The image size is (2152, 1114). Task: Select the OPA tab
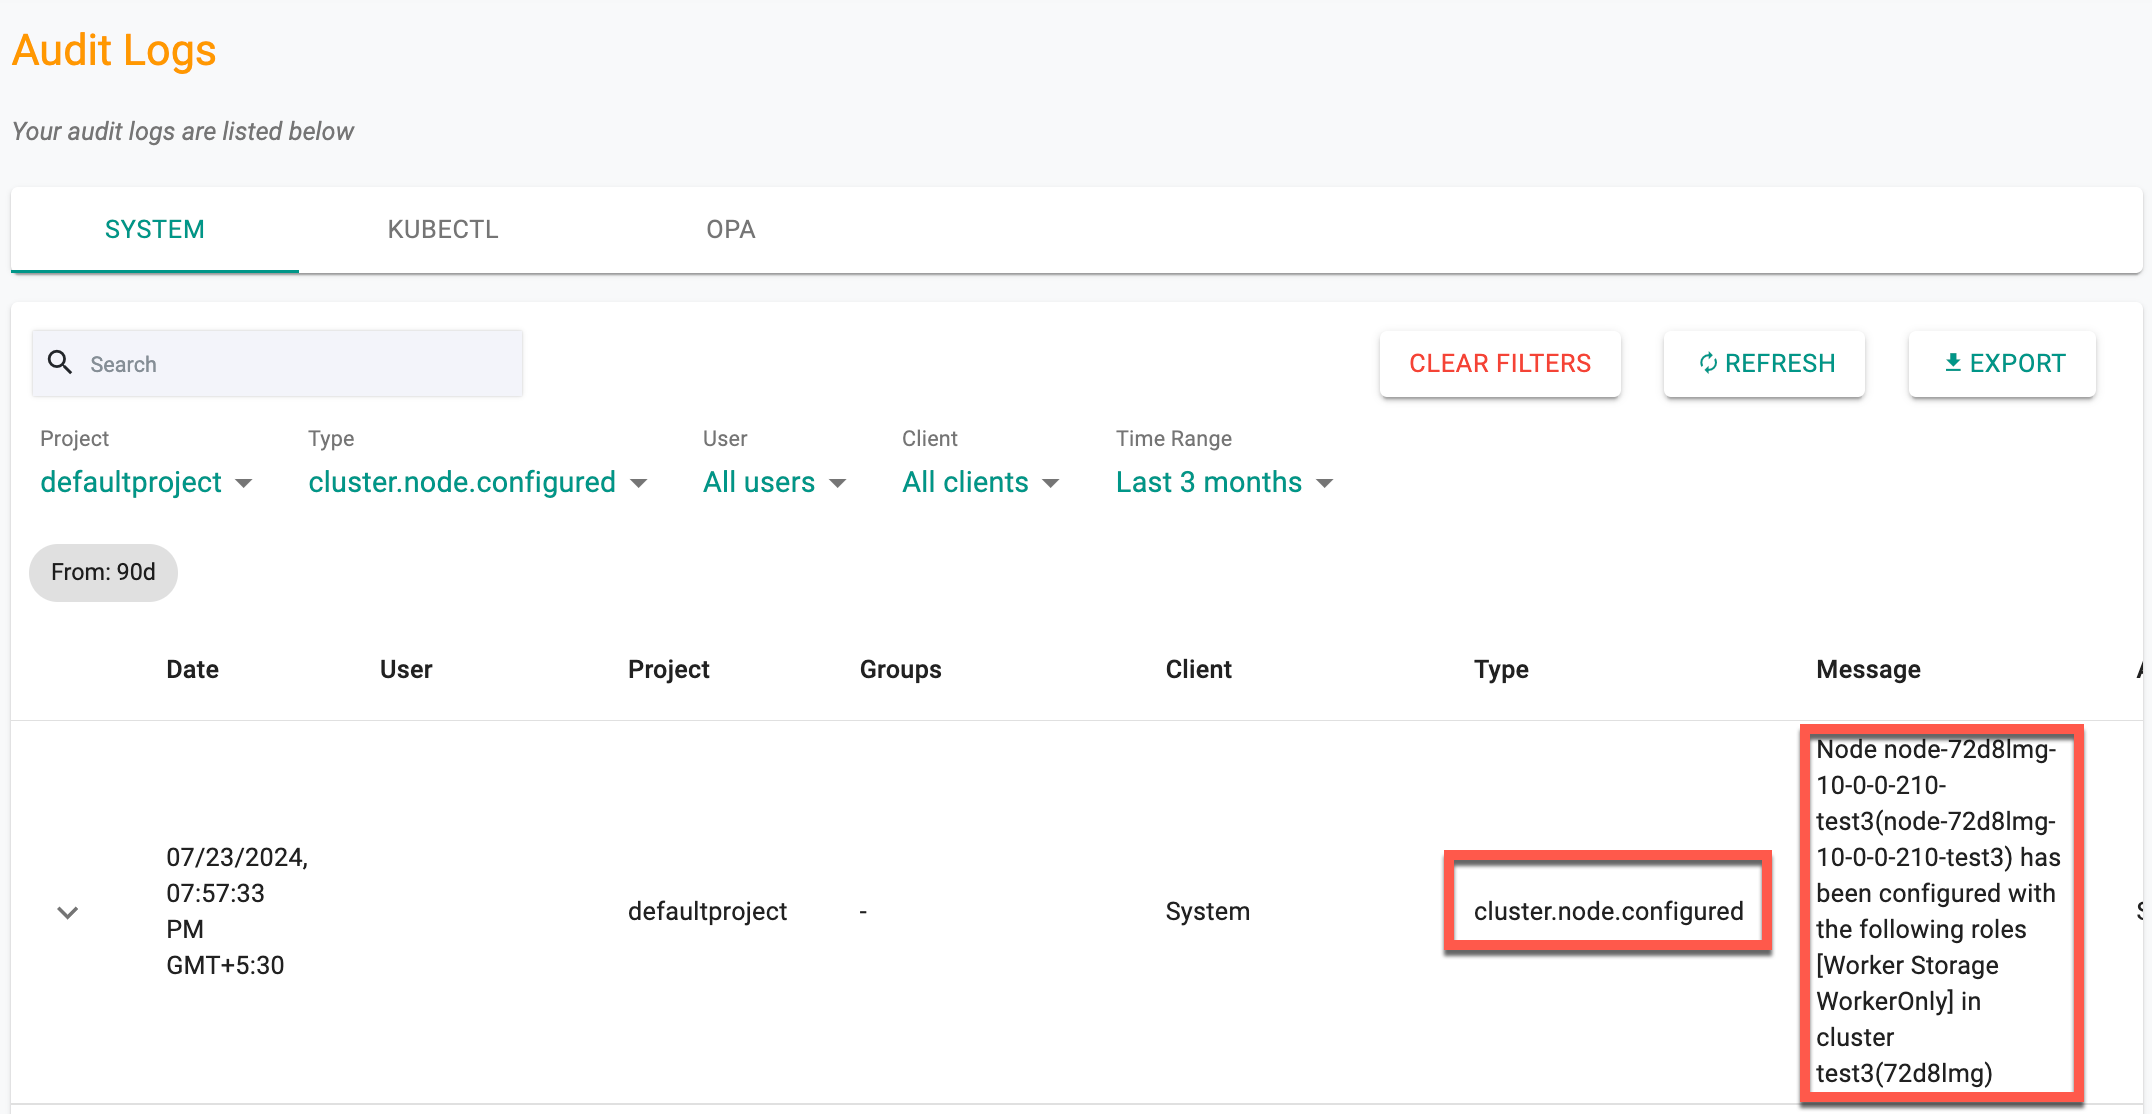point(730,230)
